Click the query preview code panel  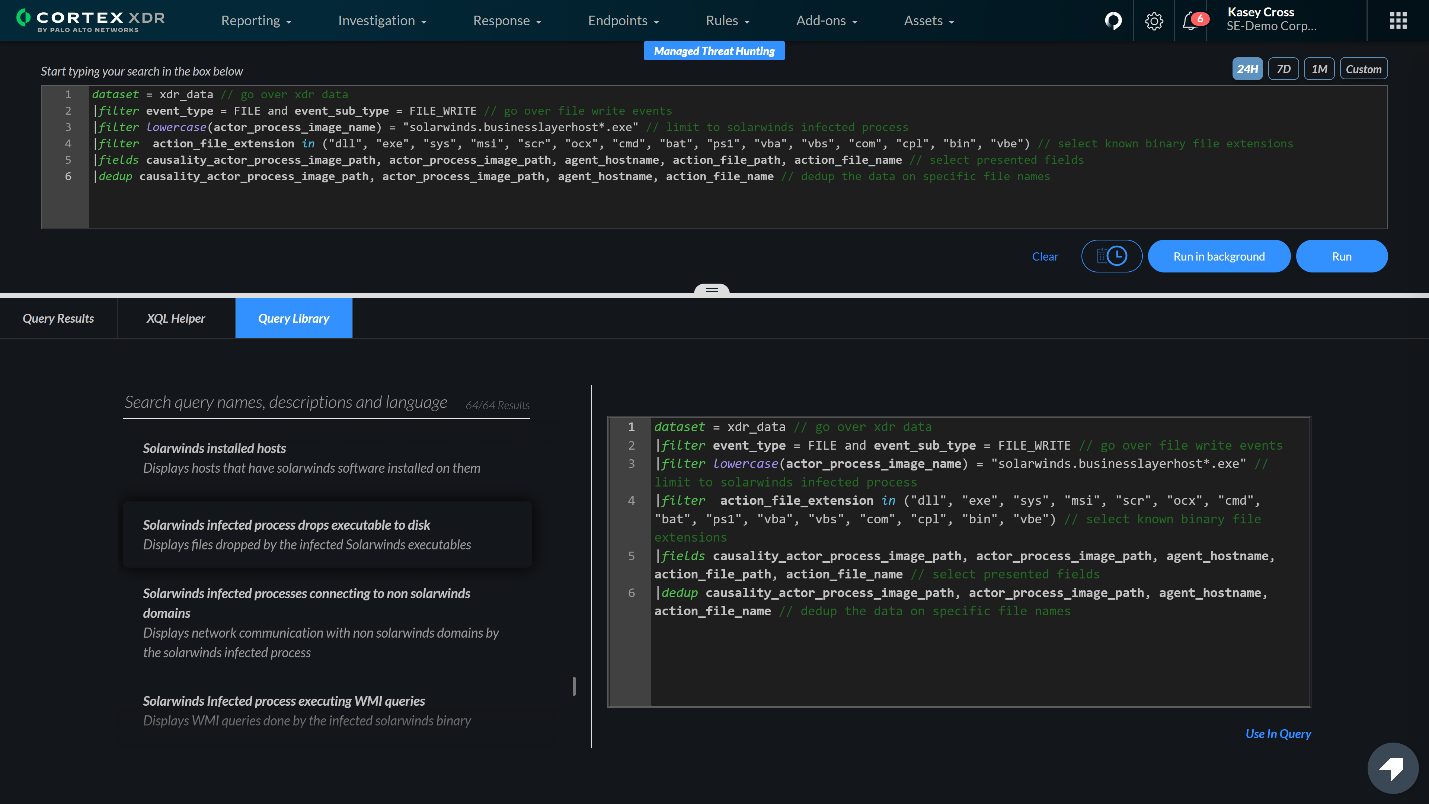point(959,562)
